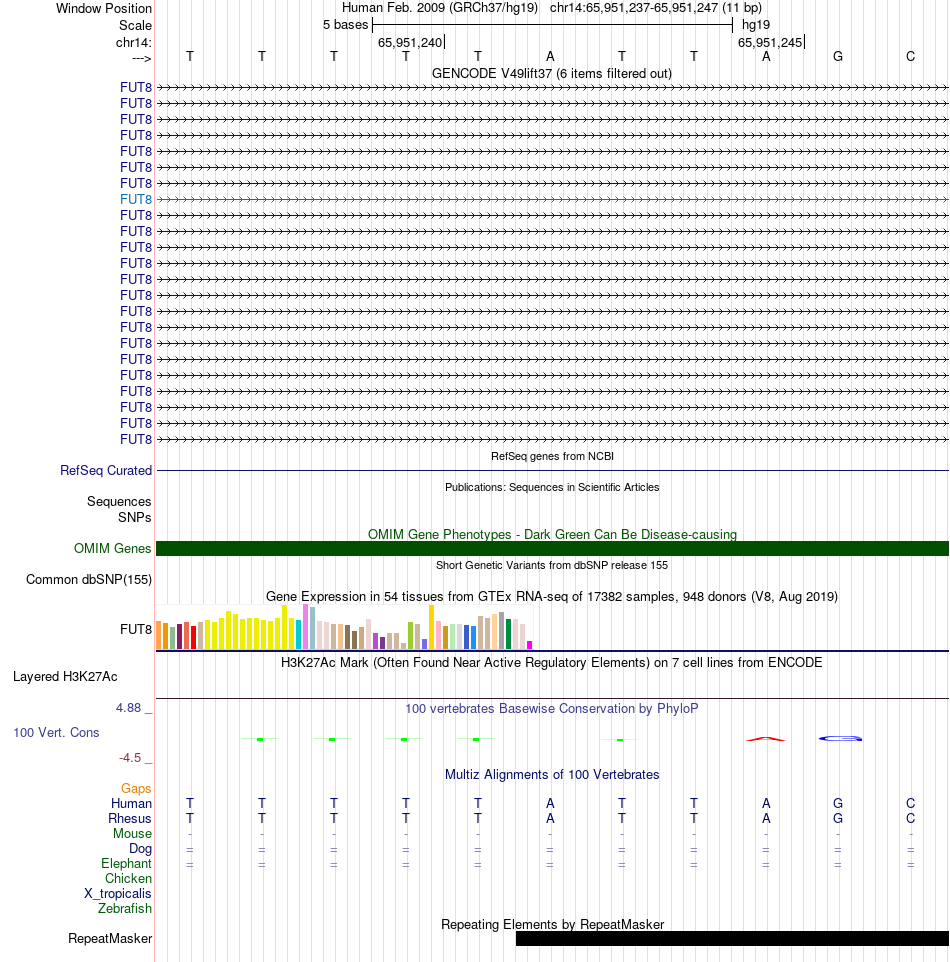Click the Elephant species label
The image size is (950, 962).
click(126, 864)
